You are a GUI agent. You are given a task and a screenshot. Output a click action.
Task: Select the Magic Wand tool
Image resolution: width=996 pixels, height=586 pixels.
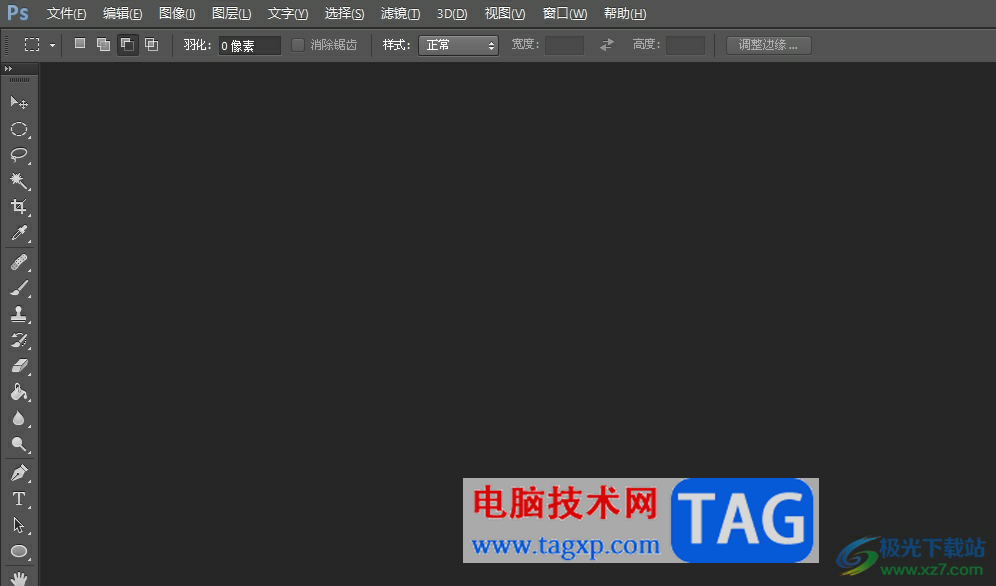point(19,181)
